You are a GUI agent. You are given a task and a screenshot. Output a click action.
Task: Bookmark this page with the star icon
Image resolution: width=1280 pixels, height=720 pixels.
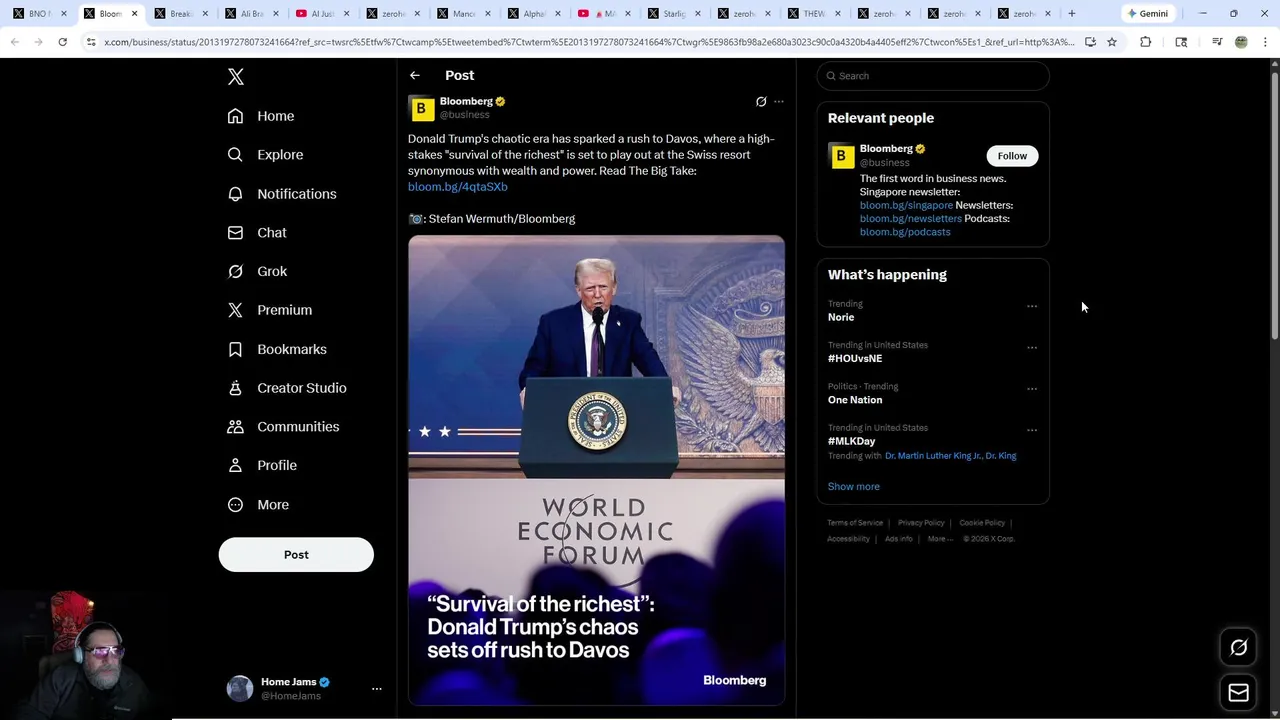click(x=1111, y=42)
